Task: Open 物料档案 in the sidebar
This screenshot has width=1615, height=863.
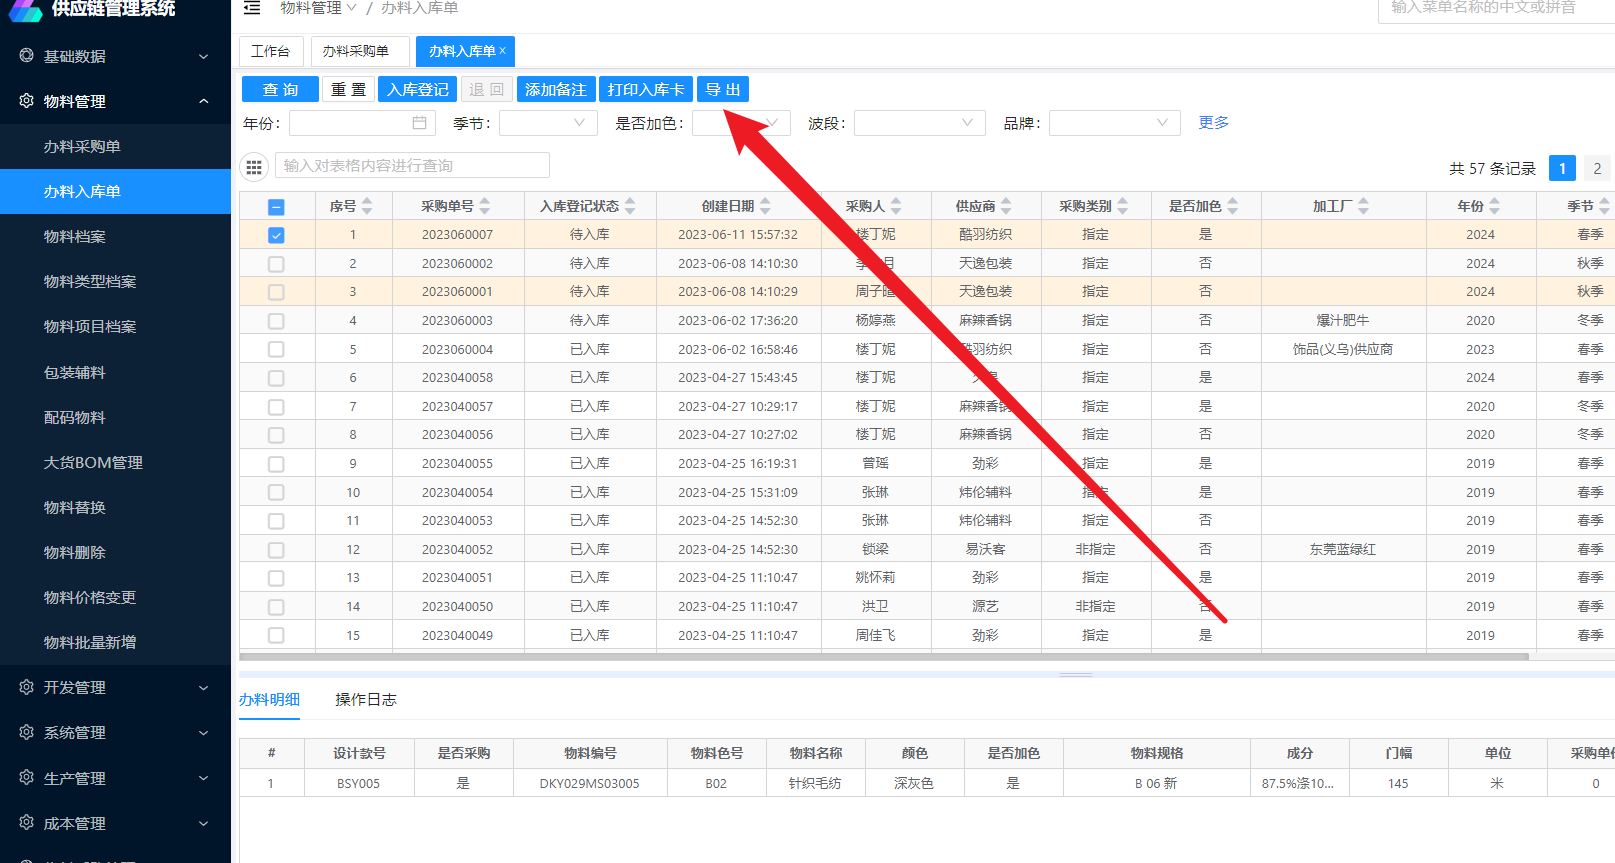Action: click(x=75, y=237)
